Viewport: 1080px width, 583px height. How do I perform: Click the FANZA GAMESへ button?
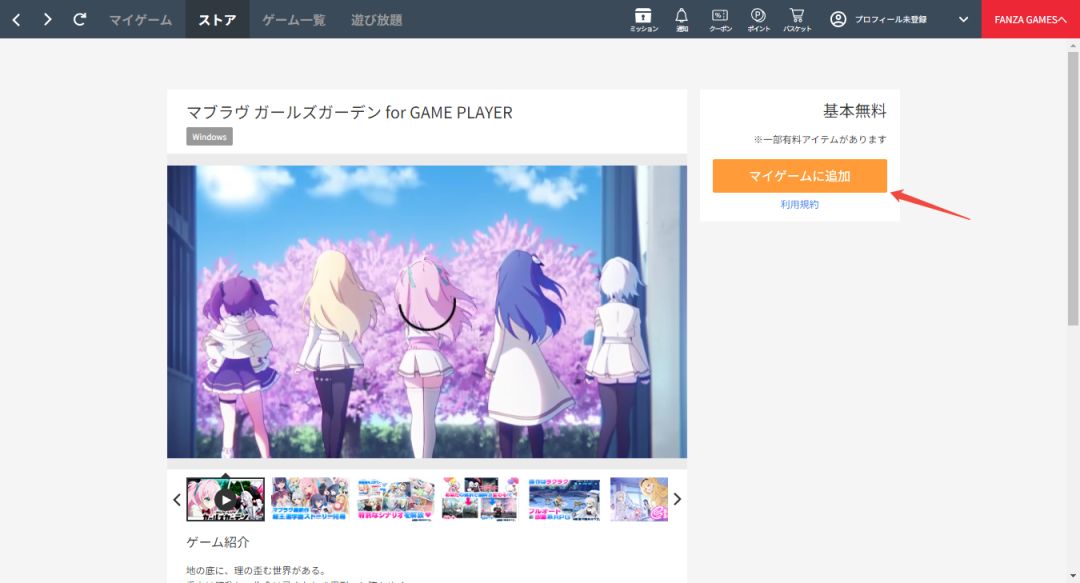pyautogui.click(x=1030, y=19)
